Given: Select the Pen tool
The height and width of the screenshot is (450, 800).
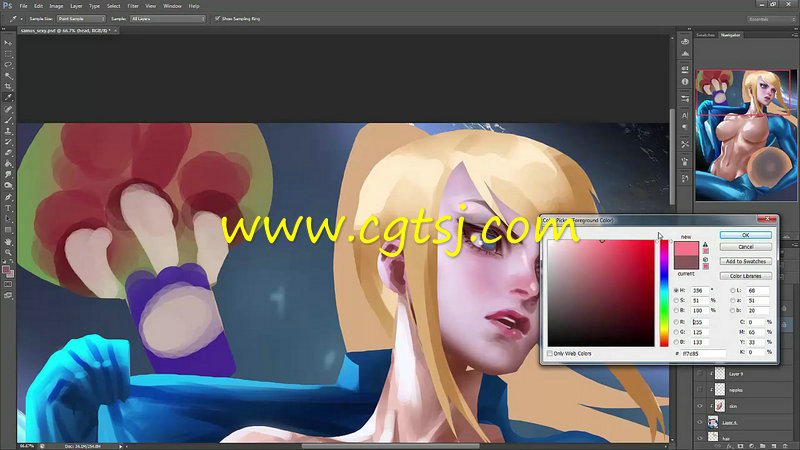Looking at the screenshot, I should click(x=8, y=197).
